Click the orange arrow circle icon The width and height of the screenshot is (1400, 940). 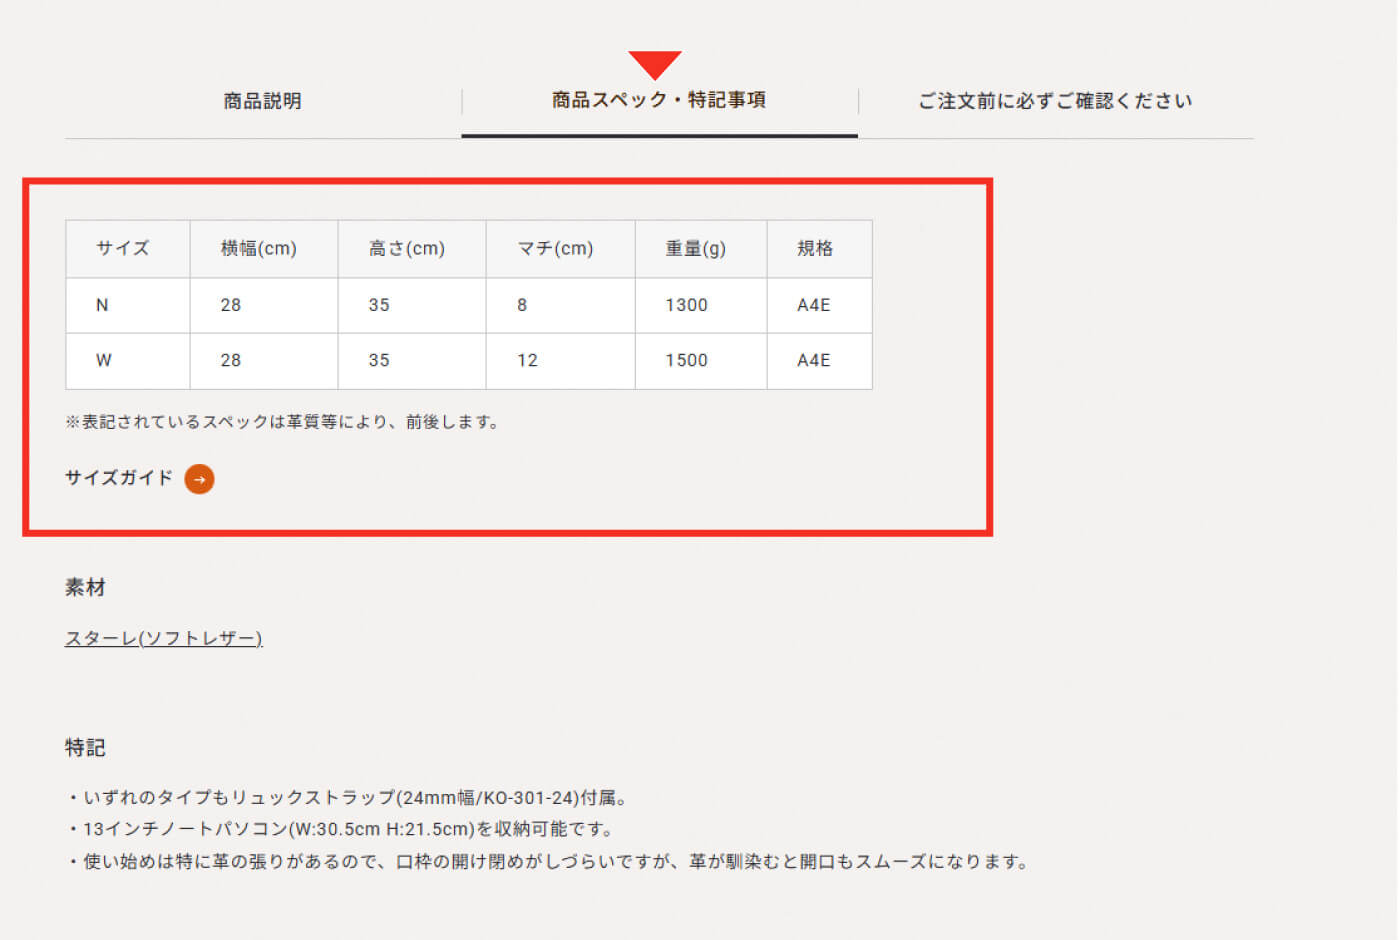(x=200, y=479)
